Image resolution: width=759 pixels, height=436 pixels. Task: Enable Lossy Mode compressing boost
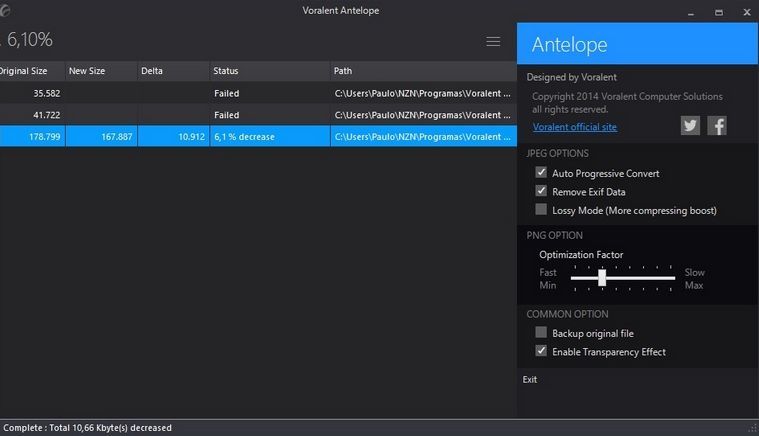[541, 209]
